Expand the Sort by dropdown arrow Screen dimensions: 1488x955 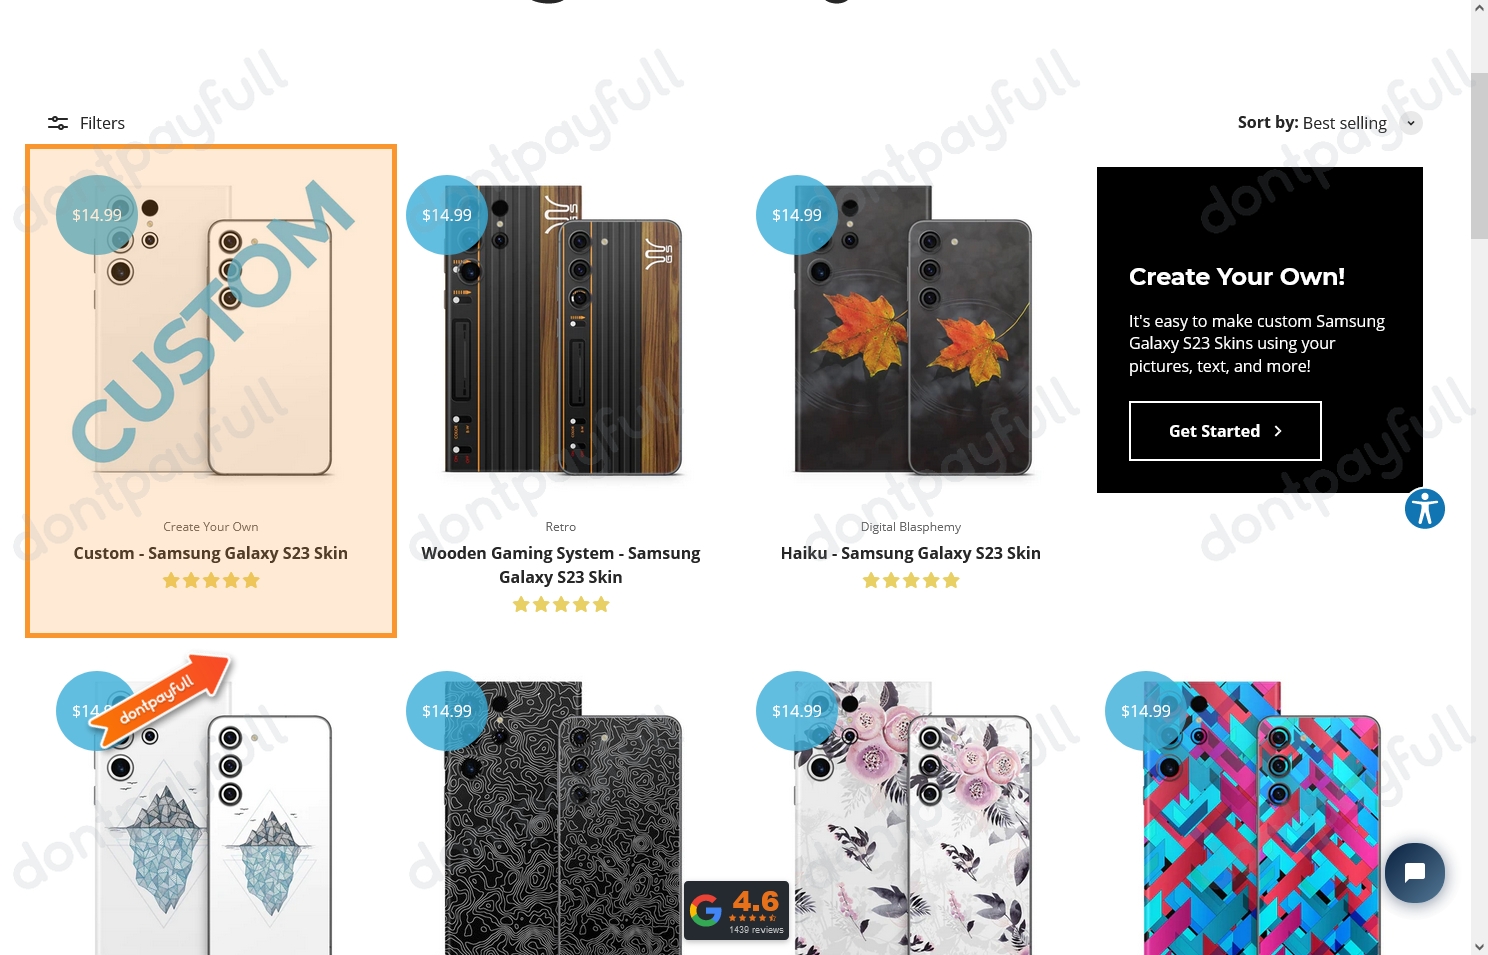(x=1411, y=123)
